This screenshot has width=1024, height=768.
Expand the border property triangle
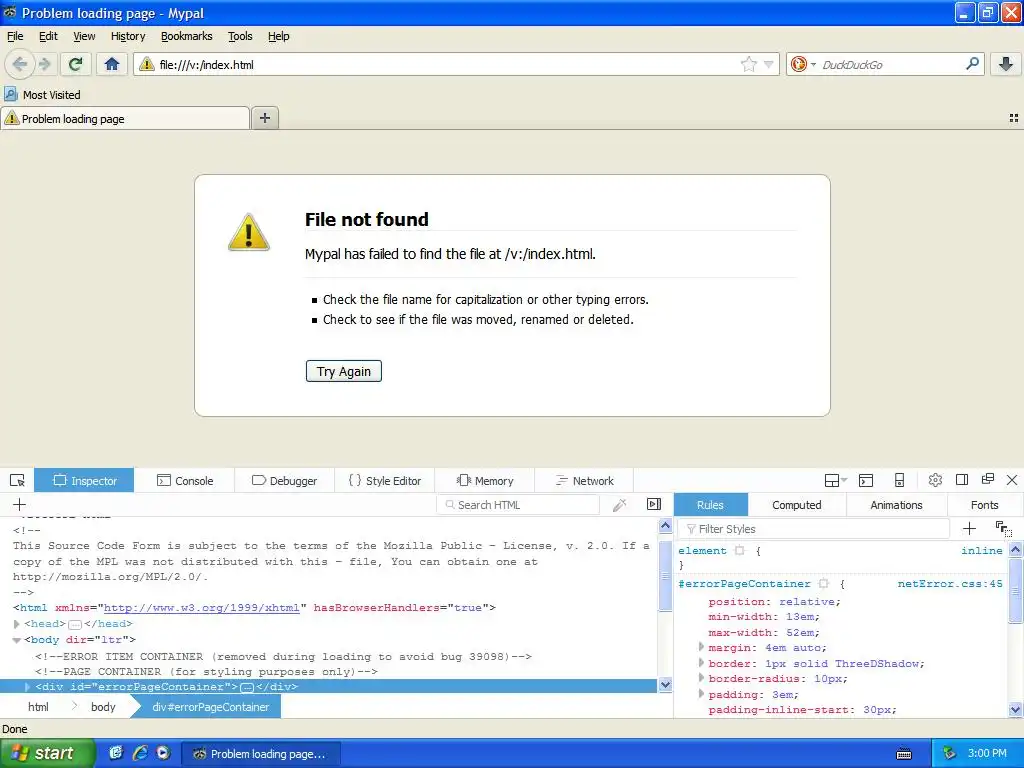[701, 662]
